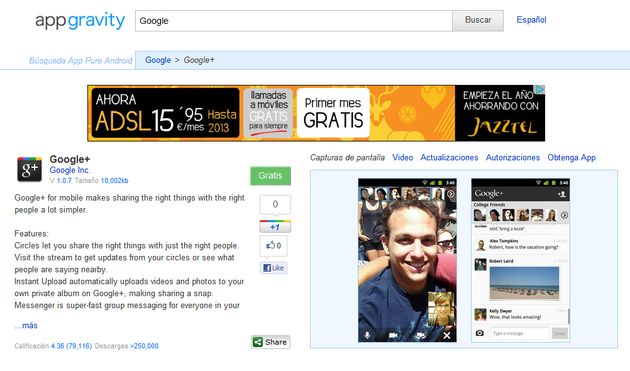Viewport: 630px width, 371px height.
Task: Expand description with ...más link
Action: coord(26,325)
